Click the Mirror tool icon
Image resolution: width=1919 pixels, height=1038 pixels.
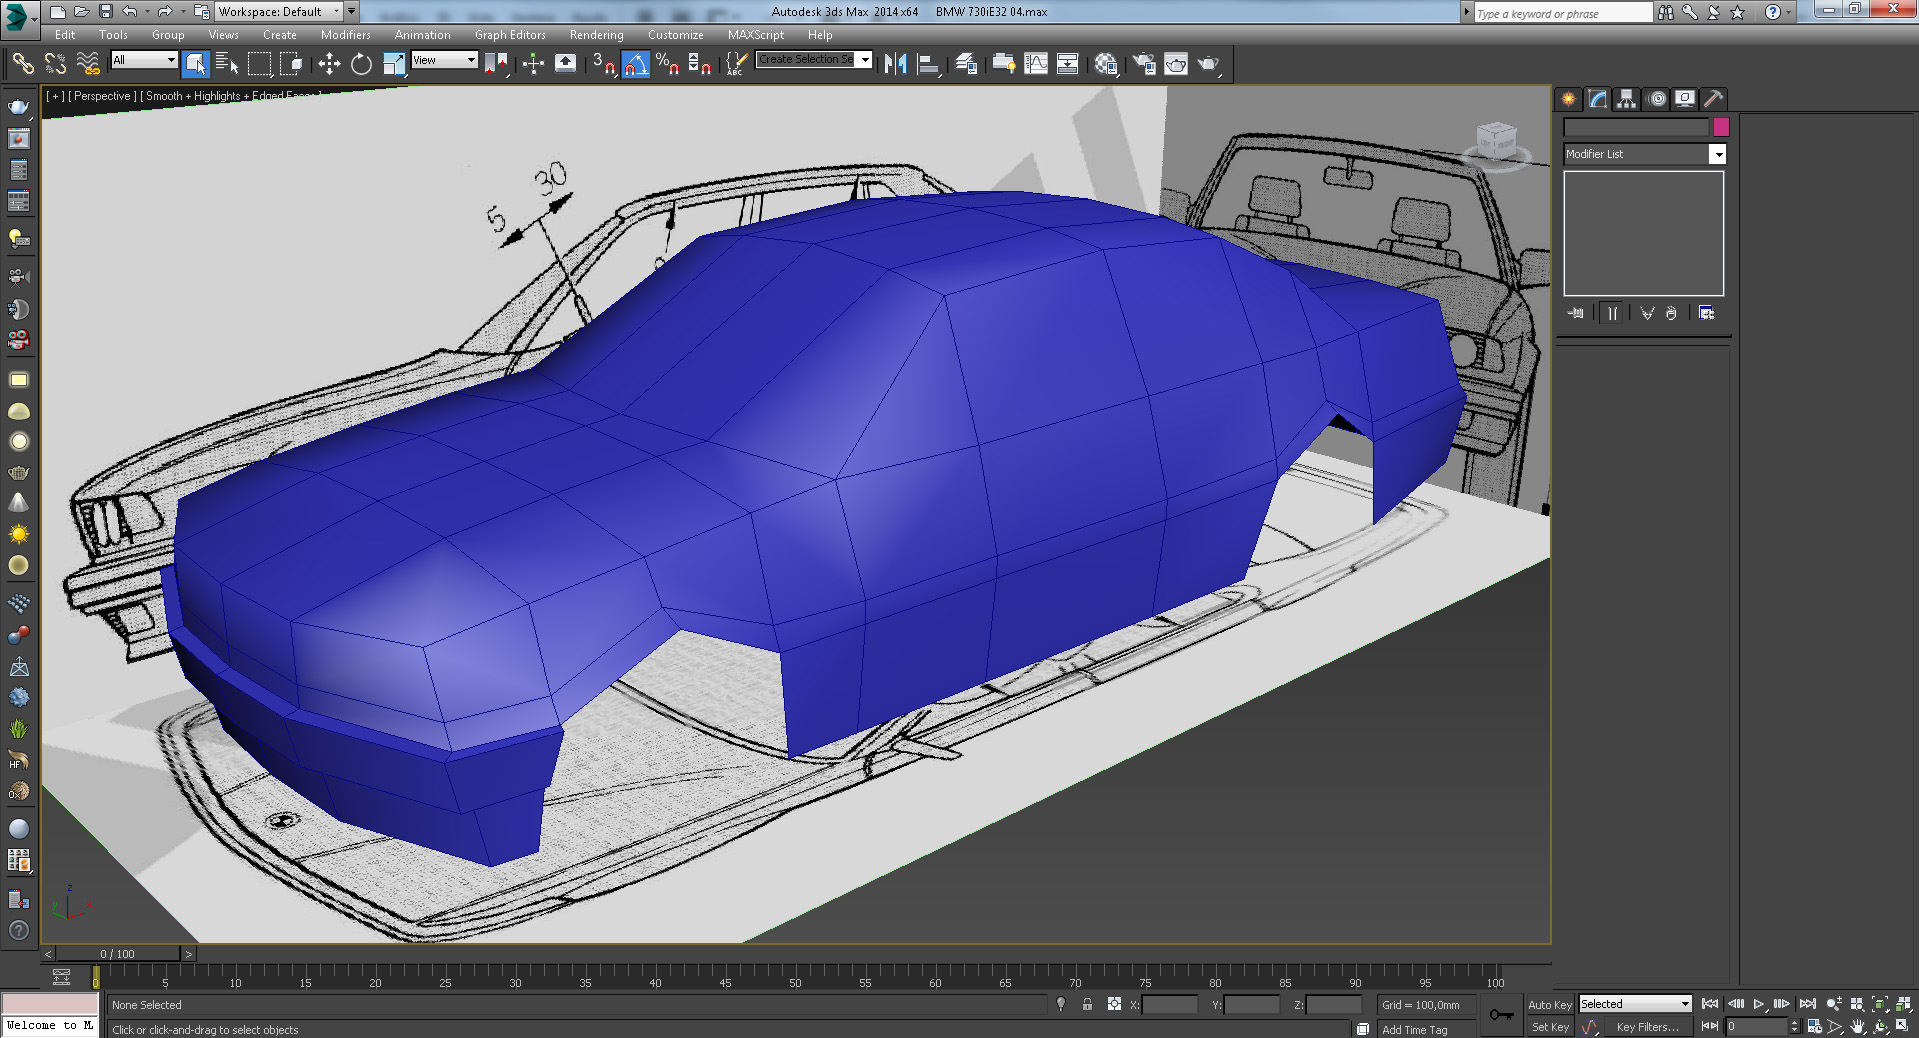(895, 64)
